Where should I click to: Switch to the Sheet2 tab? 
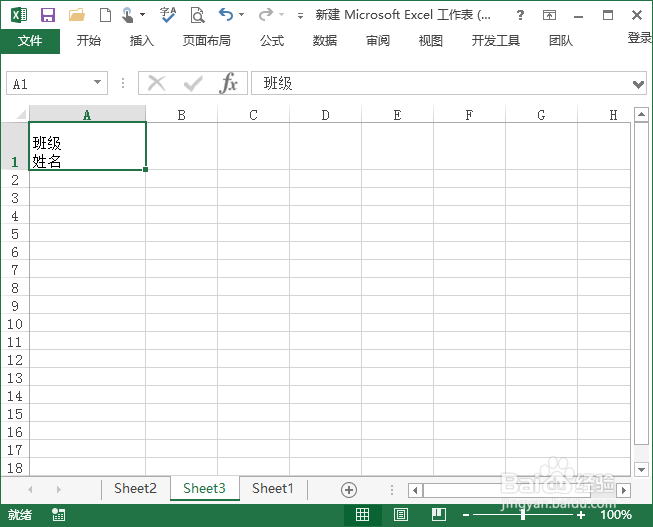(x=135, y=488)
